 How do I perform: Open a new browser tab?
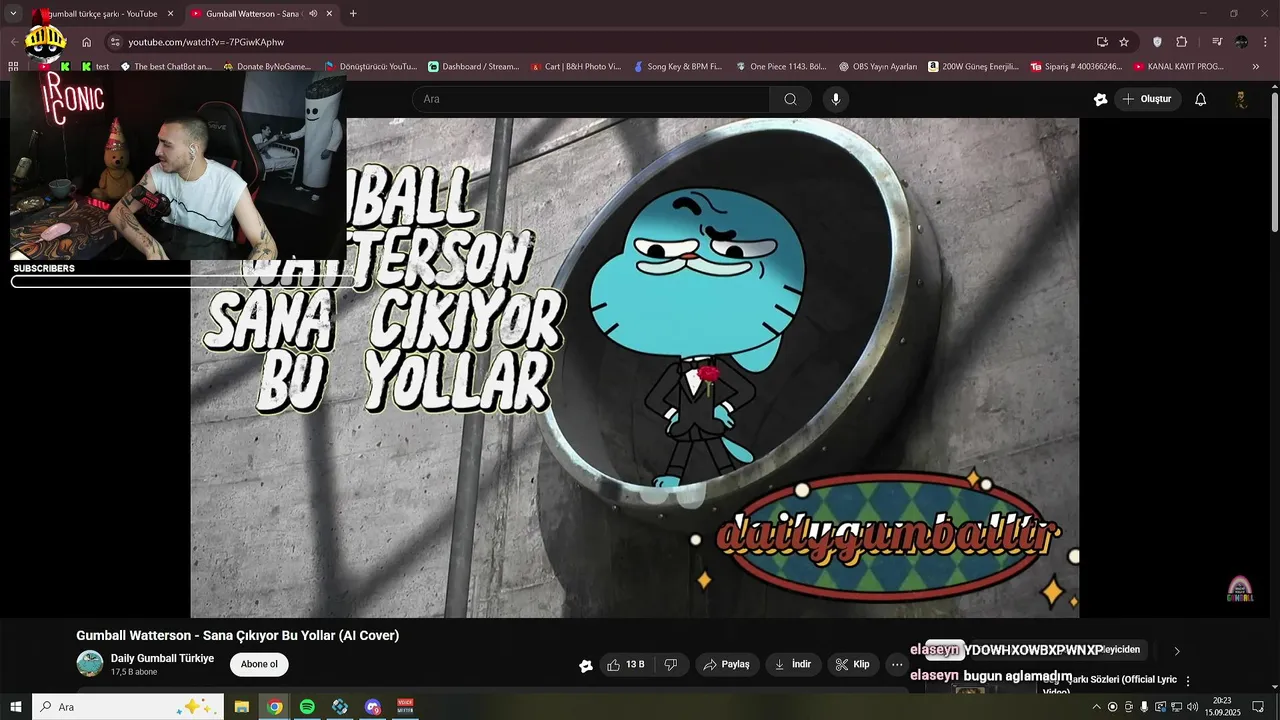point(353,14)
